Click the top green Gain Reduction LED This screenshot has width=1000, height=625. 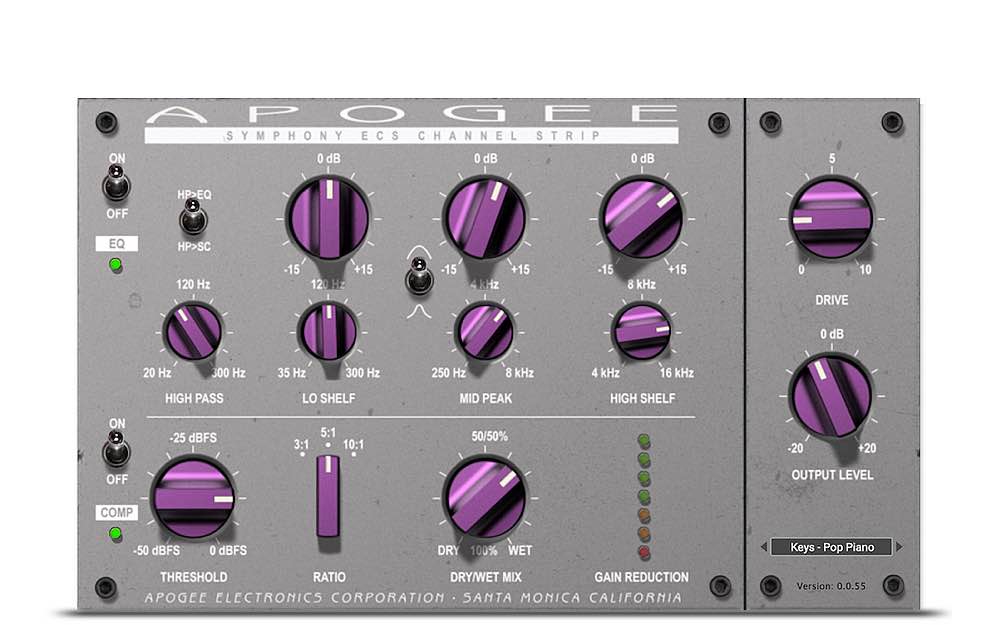click(x=644, y=441)
